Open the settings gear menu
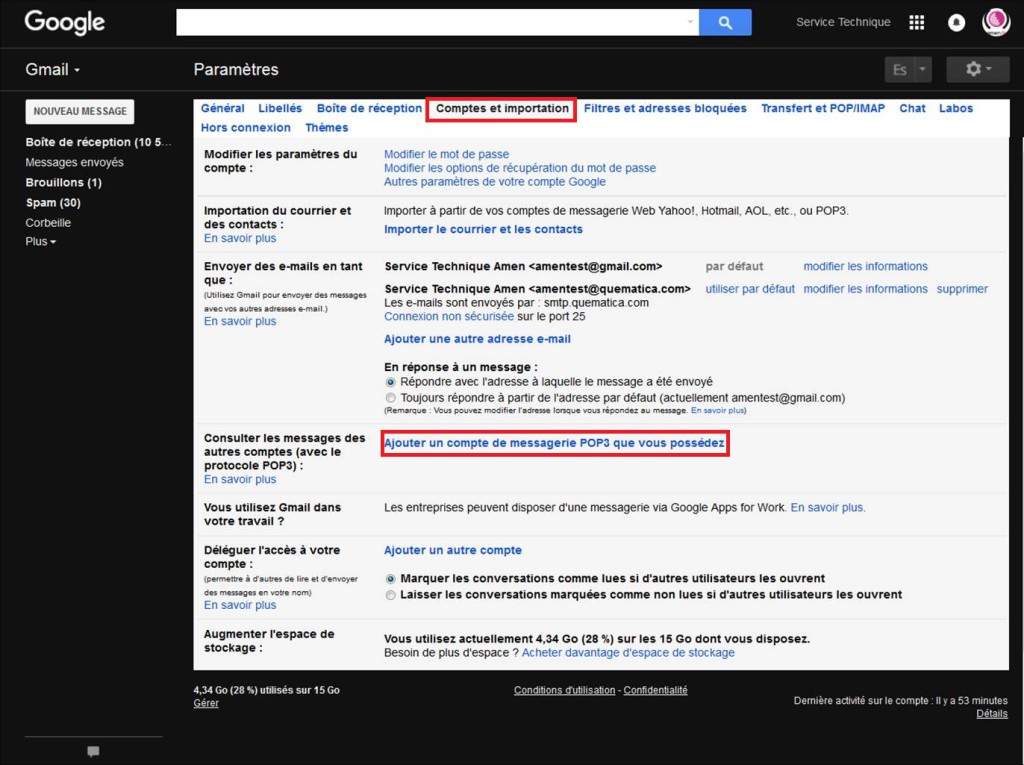Screen dimensions: 1024x765 [x=978, y=69]
